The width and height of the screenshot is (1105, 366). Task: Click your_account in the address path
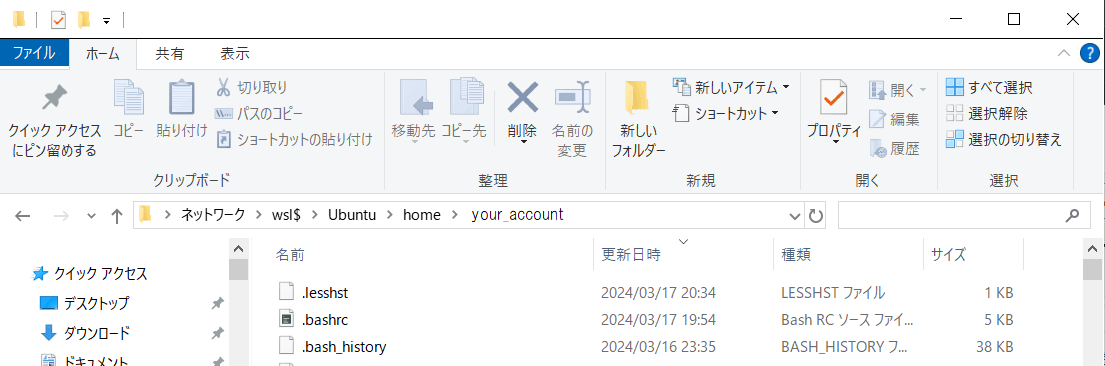click(517, 215)
